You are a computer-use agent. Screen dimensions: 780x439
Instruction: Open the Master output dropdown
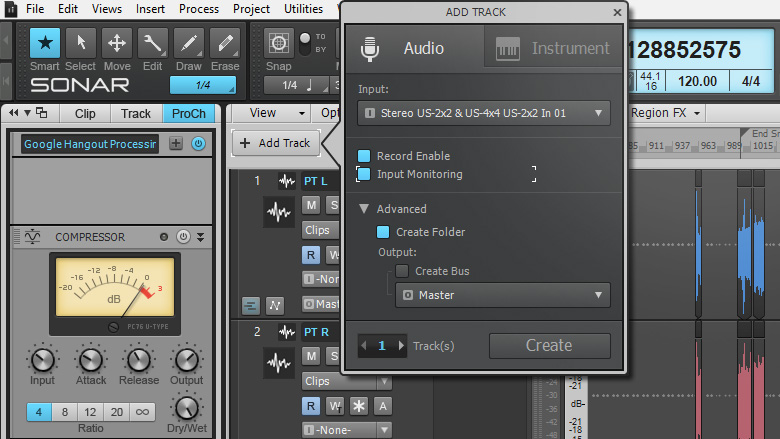502,295
